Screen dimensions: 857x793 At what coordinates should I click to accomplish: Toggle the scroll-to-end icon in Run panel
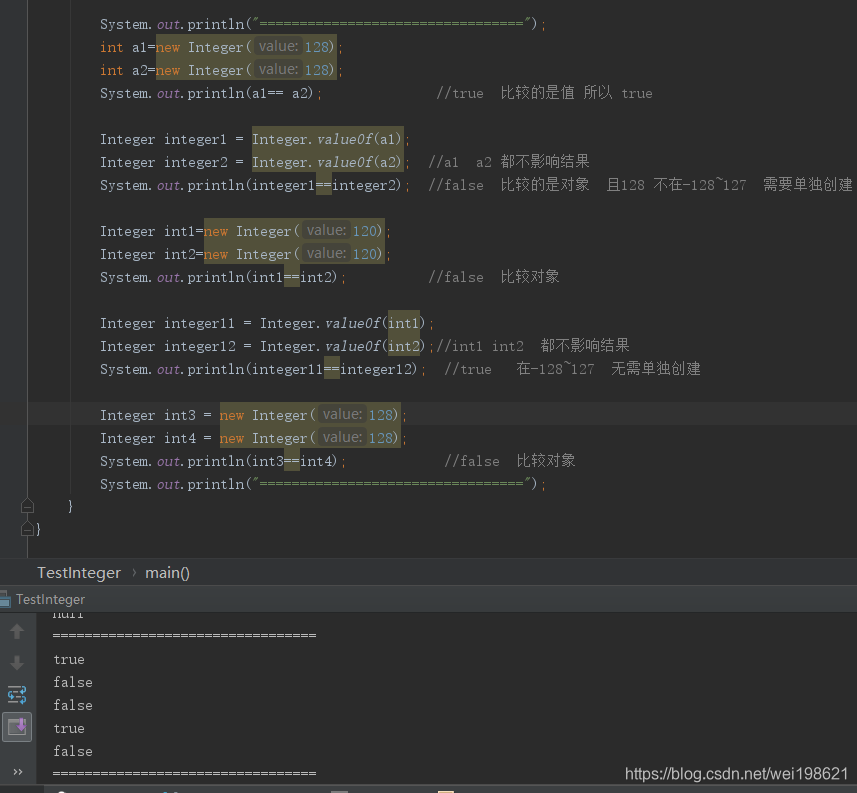pyautogui.click(x=17, y=727)
